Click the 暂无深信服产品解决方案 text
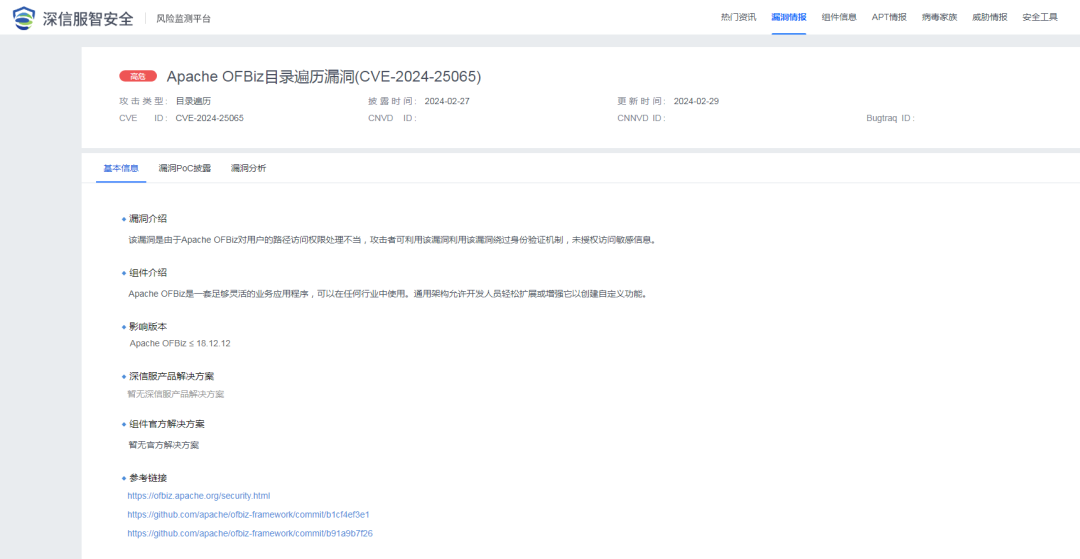The height and width of the screenshot is (559, 1080). pos(176,394)
